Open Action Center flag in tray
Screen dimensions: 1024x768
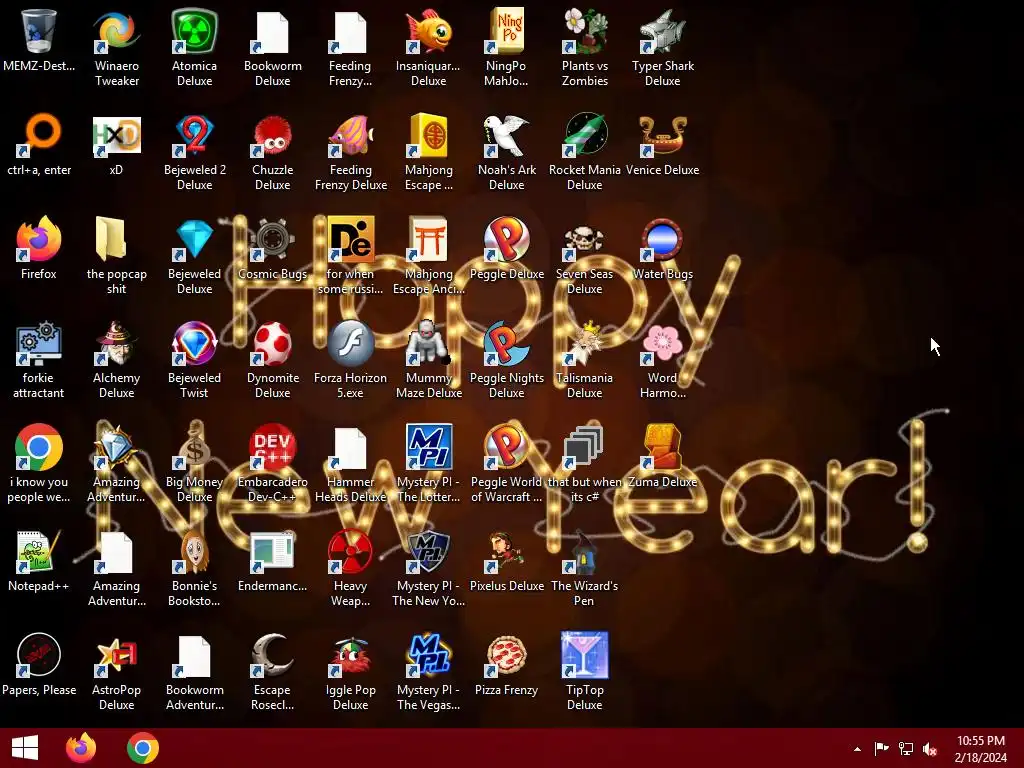click(882, 748)
